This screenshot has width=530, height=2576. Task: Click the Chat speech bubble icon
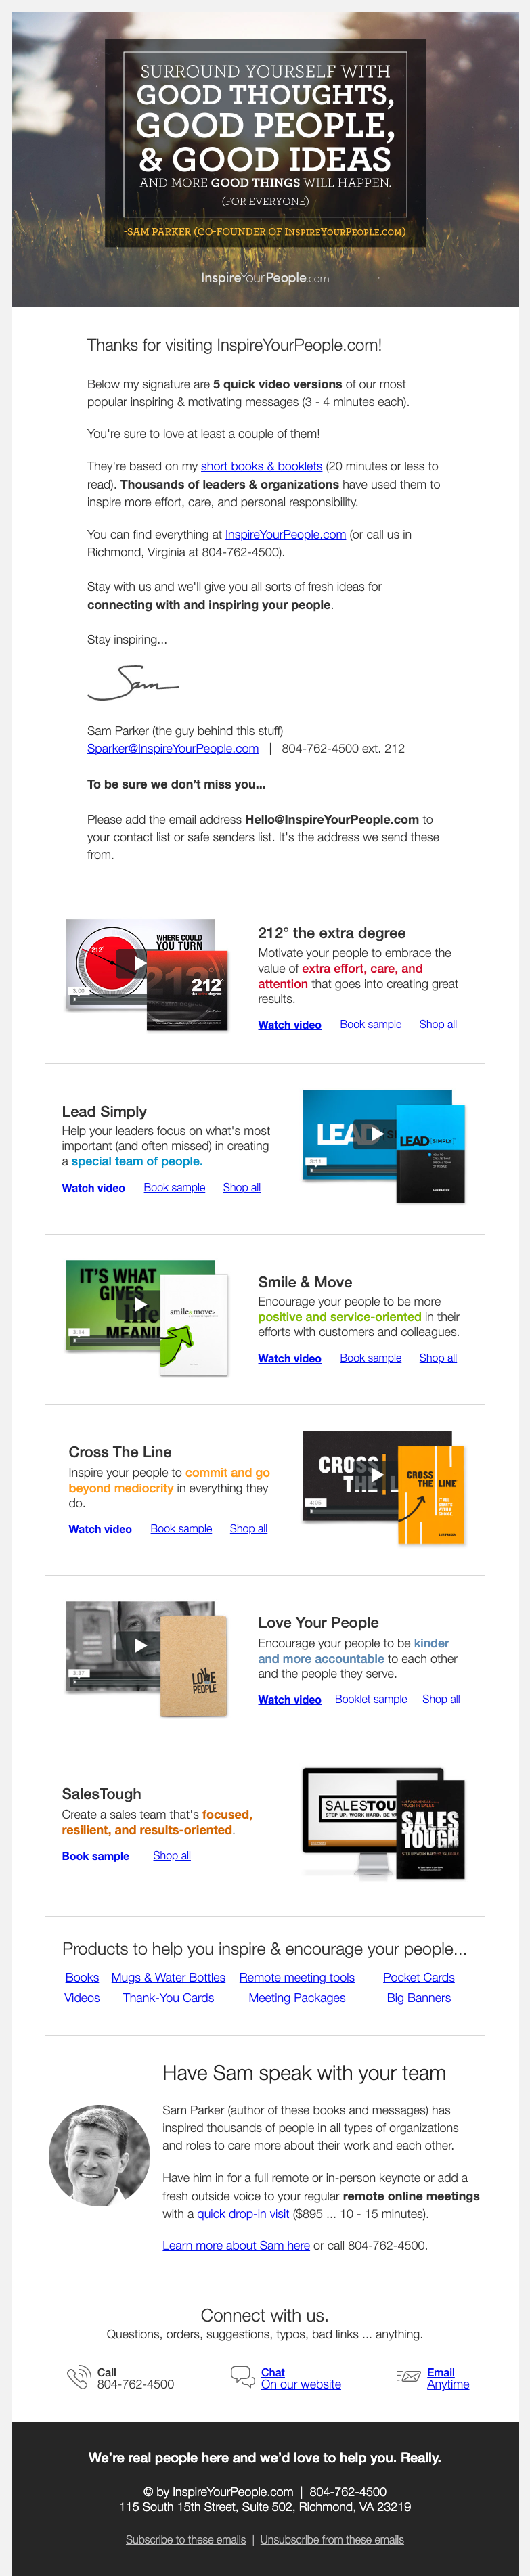(x=242, y=2376)
